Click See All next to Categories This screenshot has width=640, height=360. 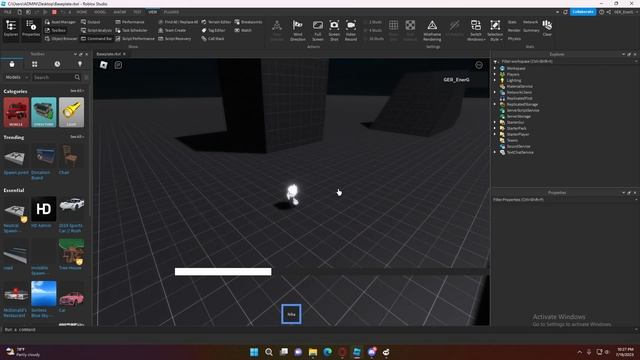coord(77,91)
